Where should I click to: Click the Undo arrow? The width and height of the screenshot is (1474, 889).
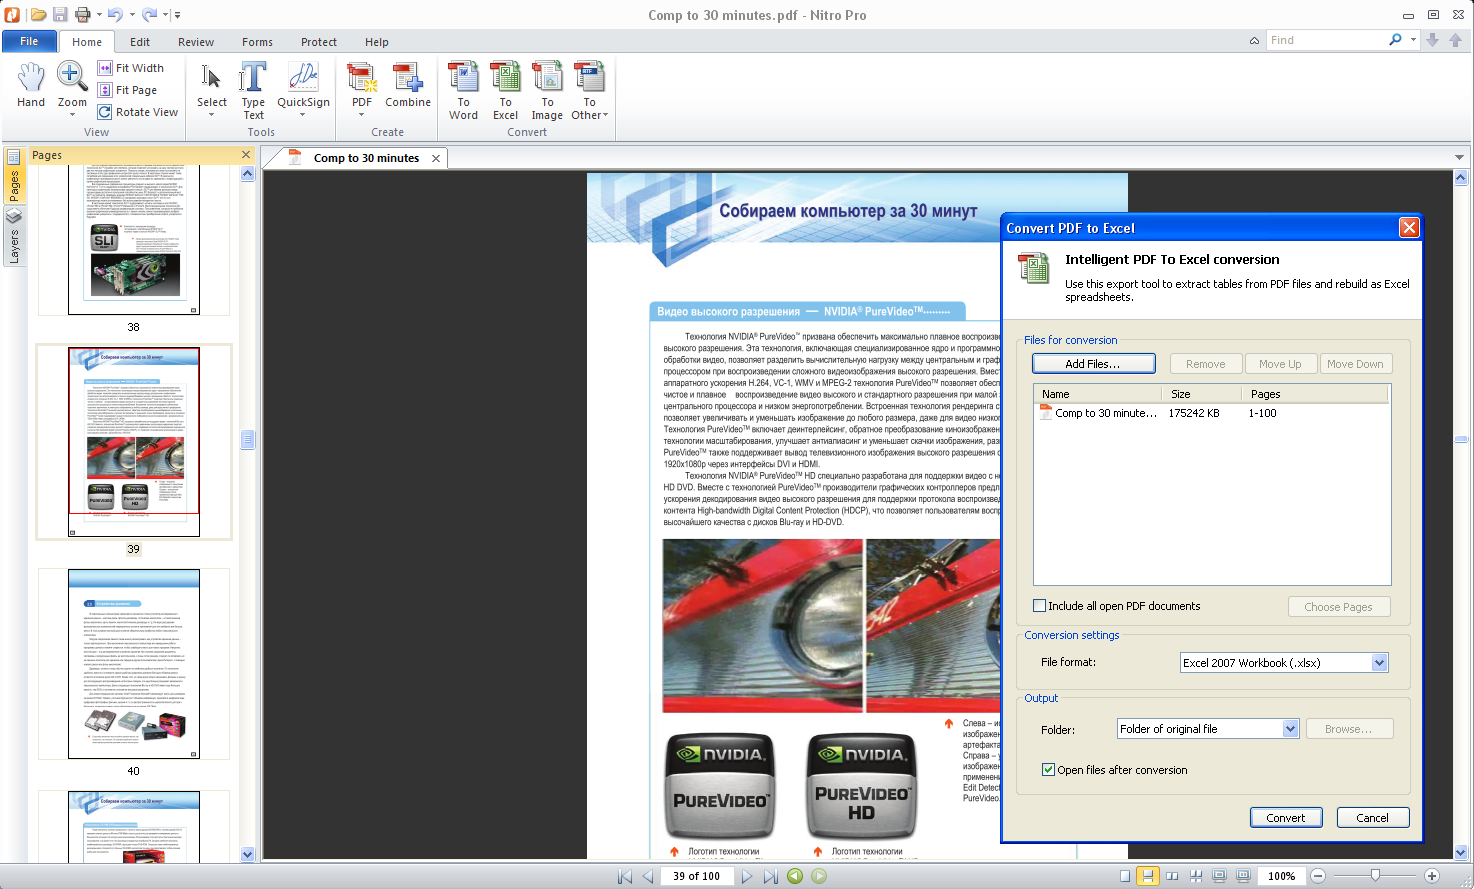pos(115,14)
